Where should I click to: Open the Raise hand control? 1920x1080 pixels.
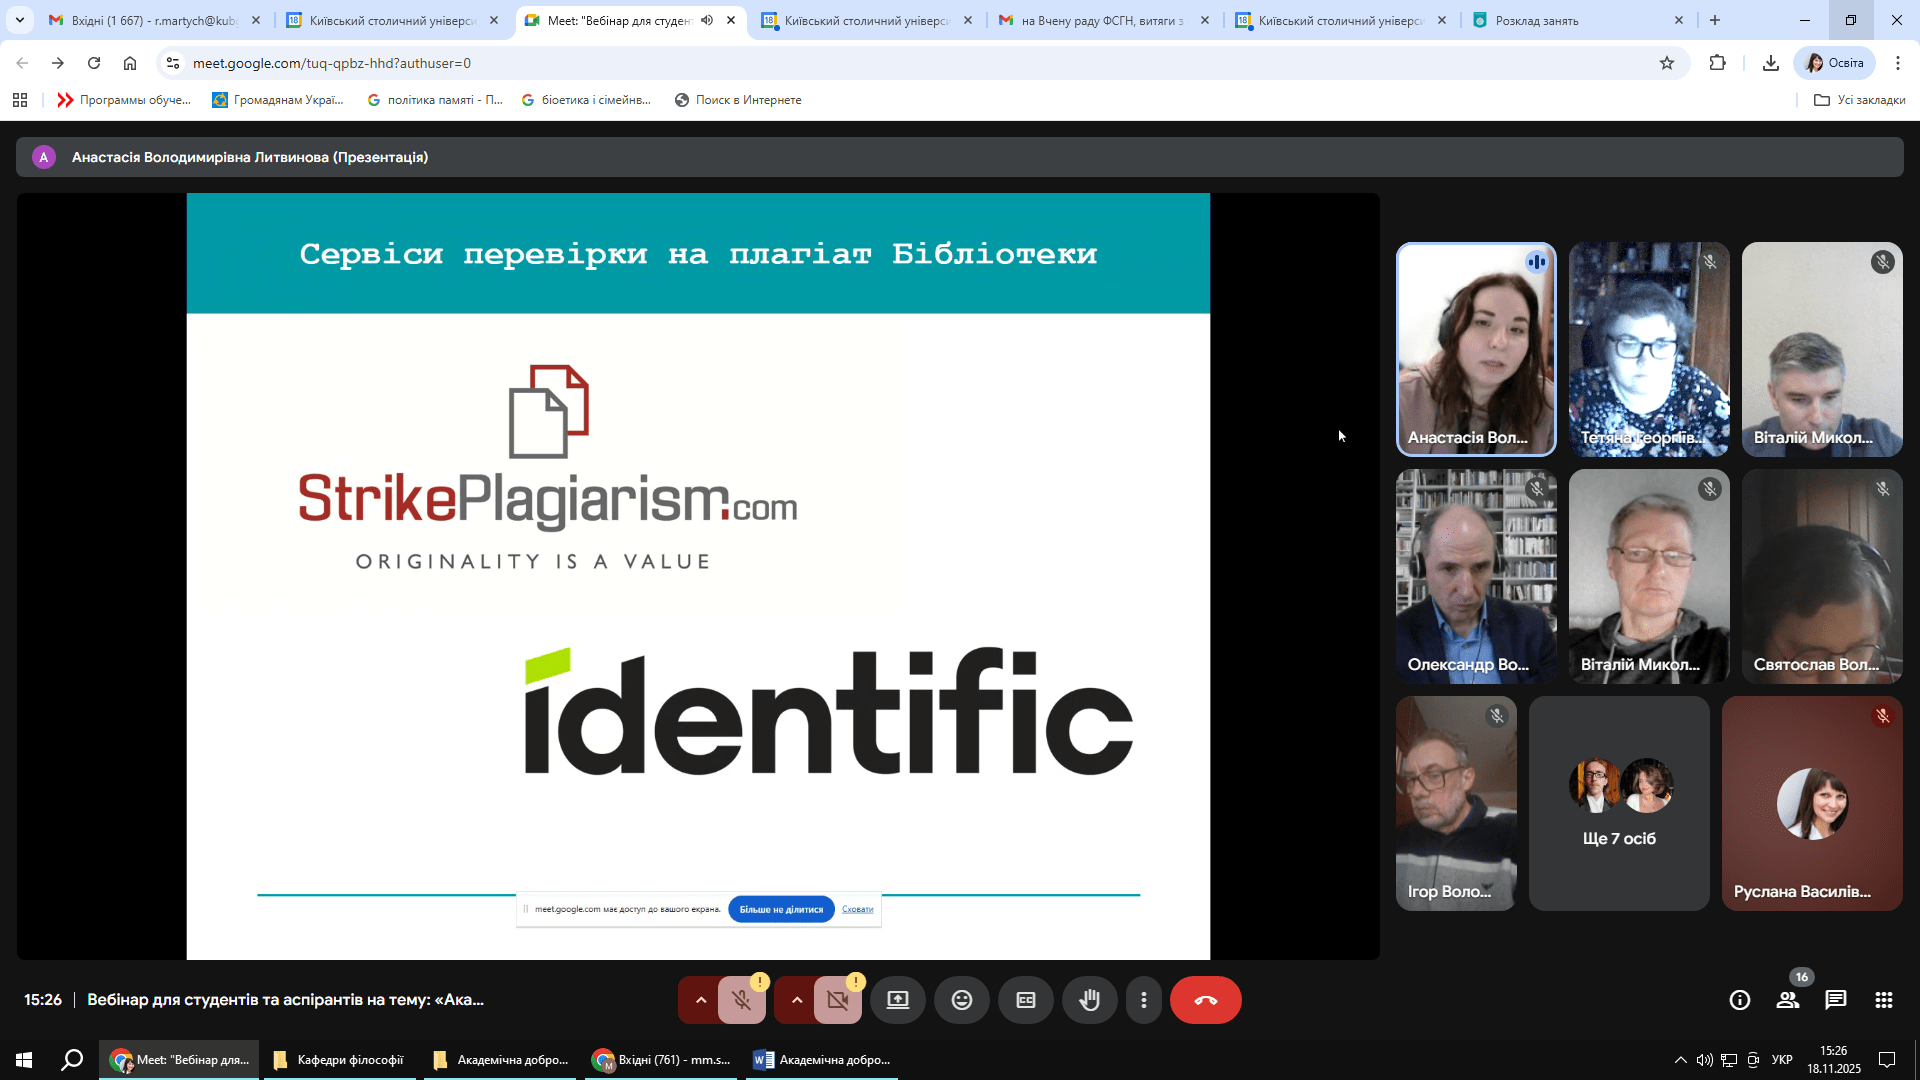(1089, 1000)
